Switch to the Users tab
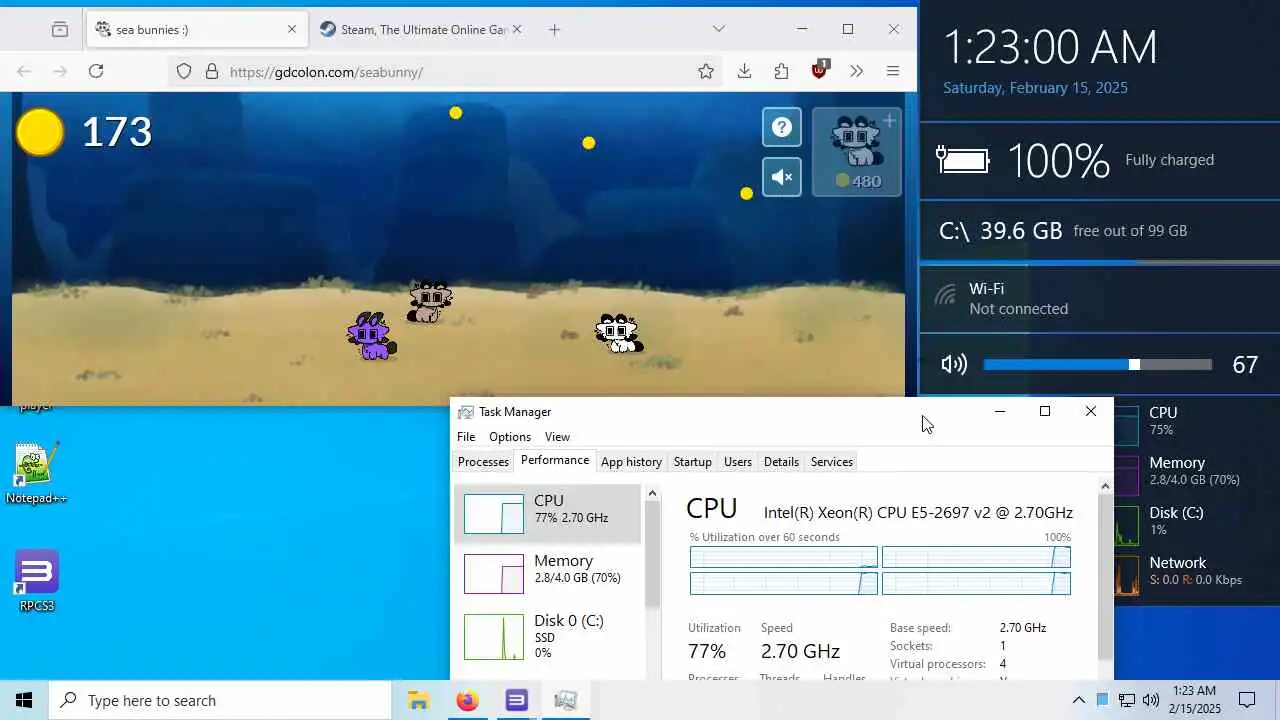Screen dimensions: 1280x720 [738, 462]
